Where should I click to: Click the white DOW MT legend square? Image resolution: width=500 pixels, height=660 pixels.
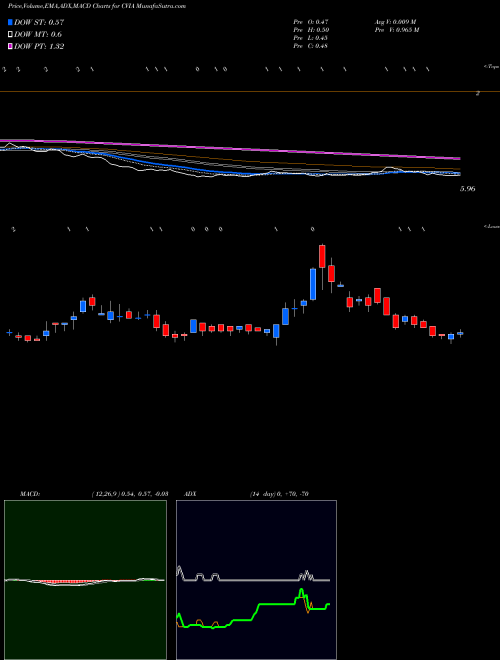click(10, 35)
